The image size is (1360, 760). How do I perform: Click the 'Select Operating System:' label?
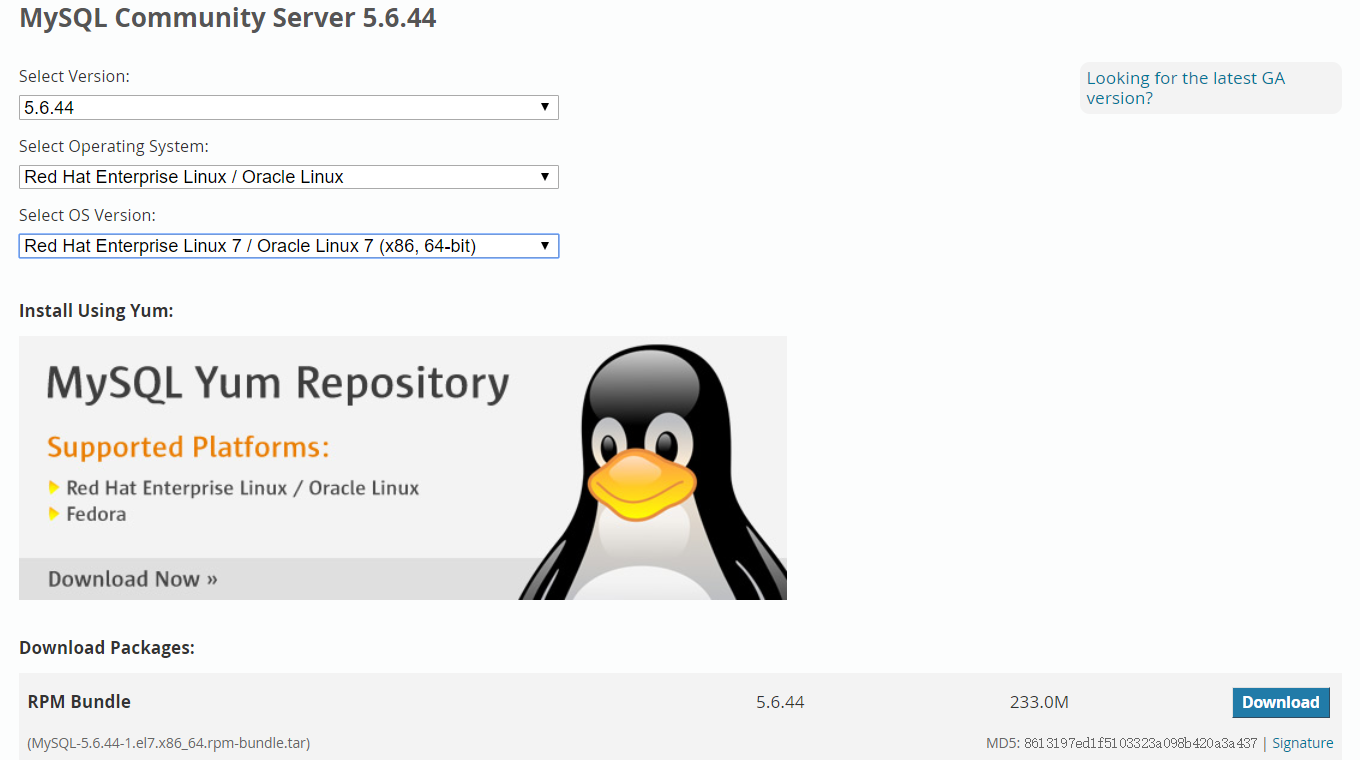[x=114, y=146]
